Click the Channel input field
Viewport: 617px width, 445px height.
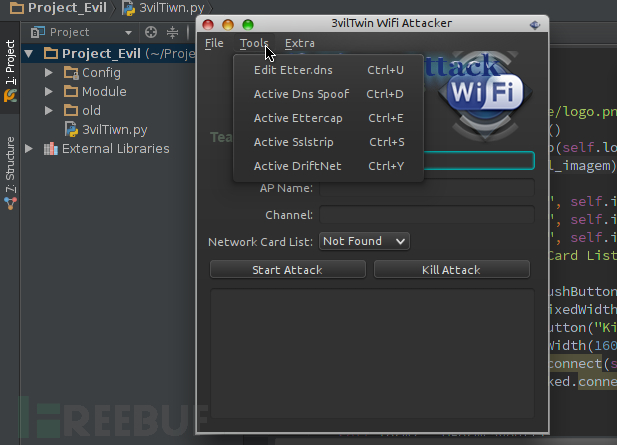point(427,215)
